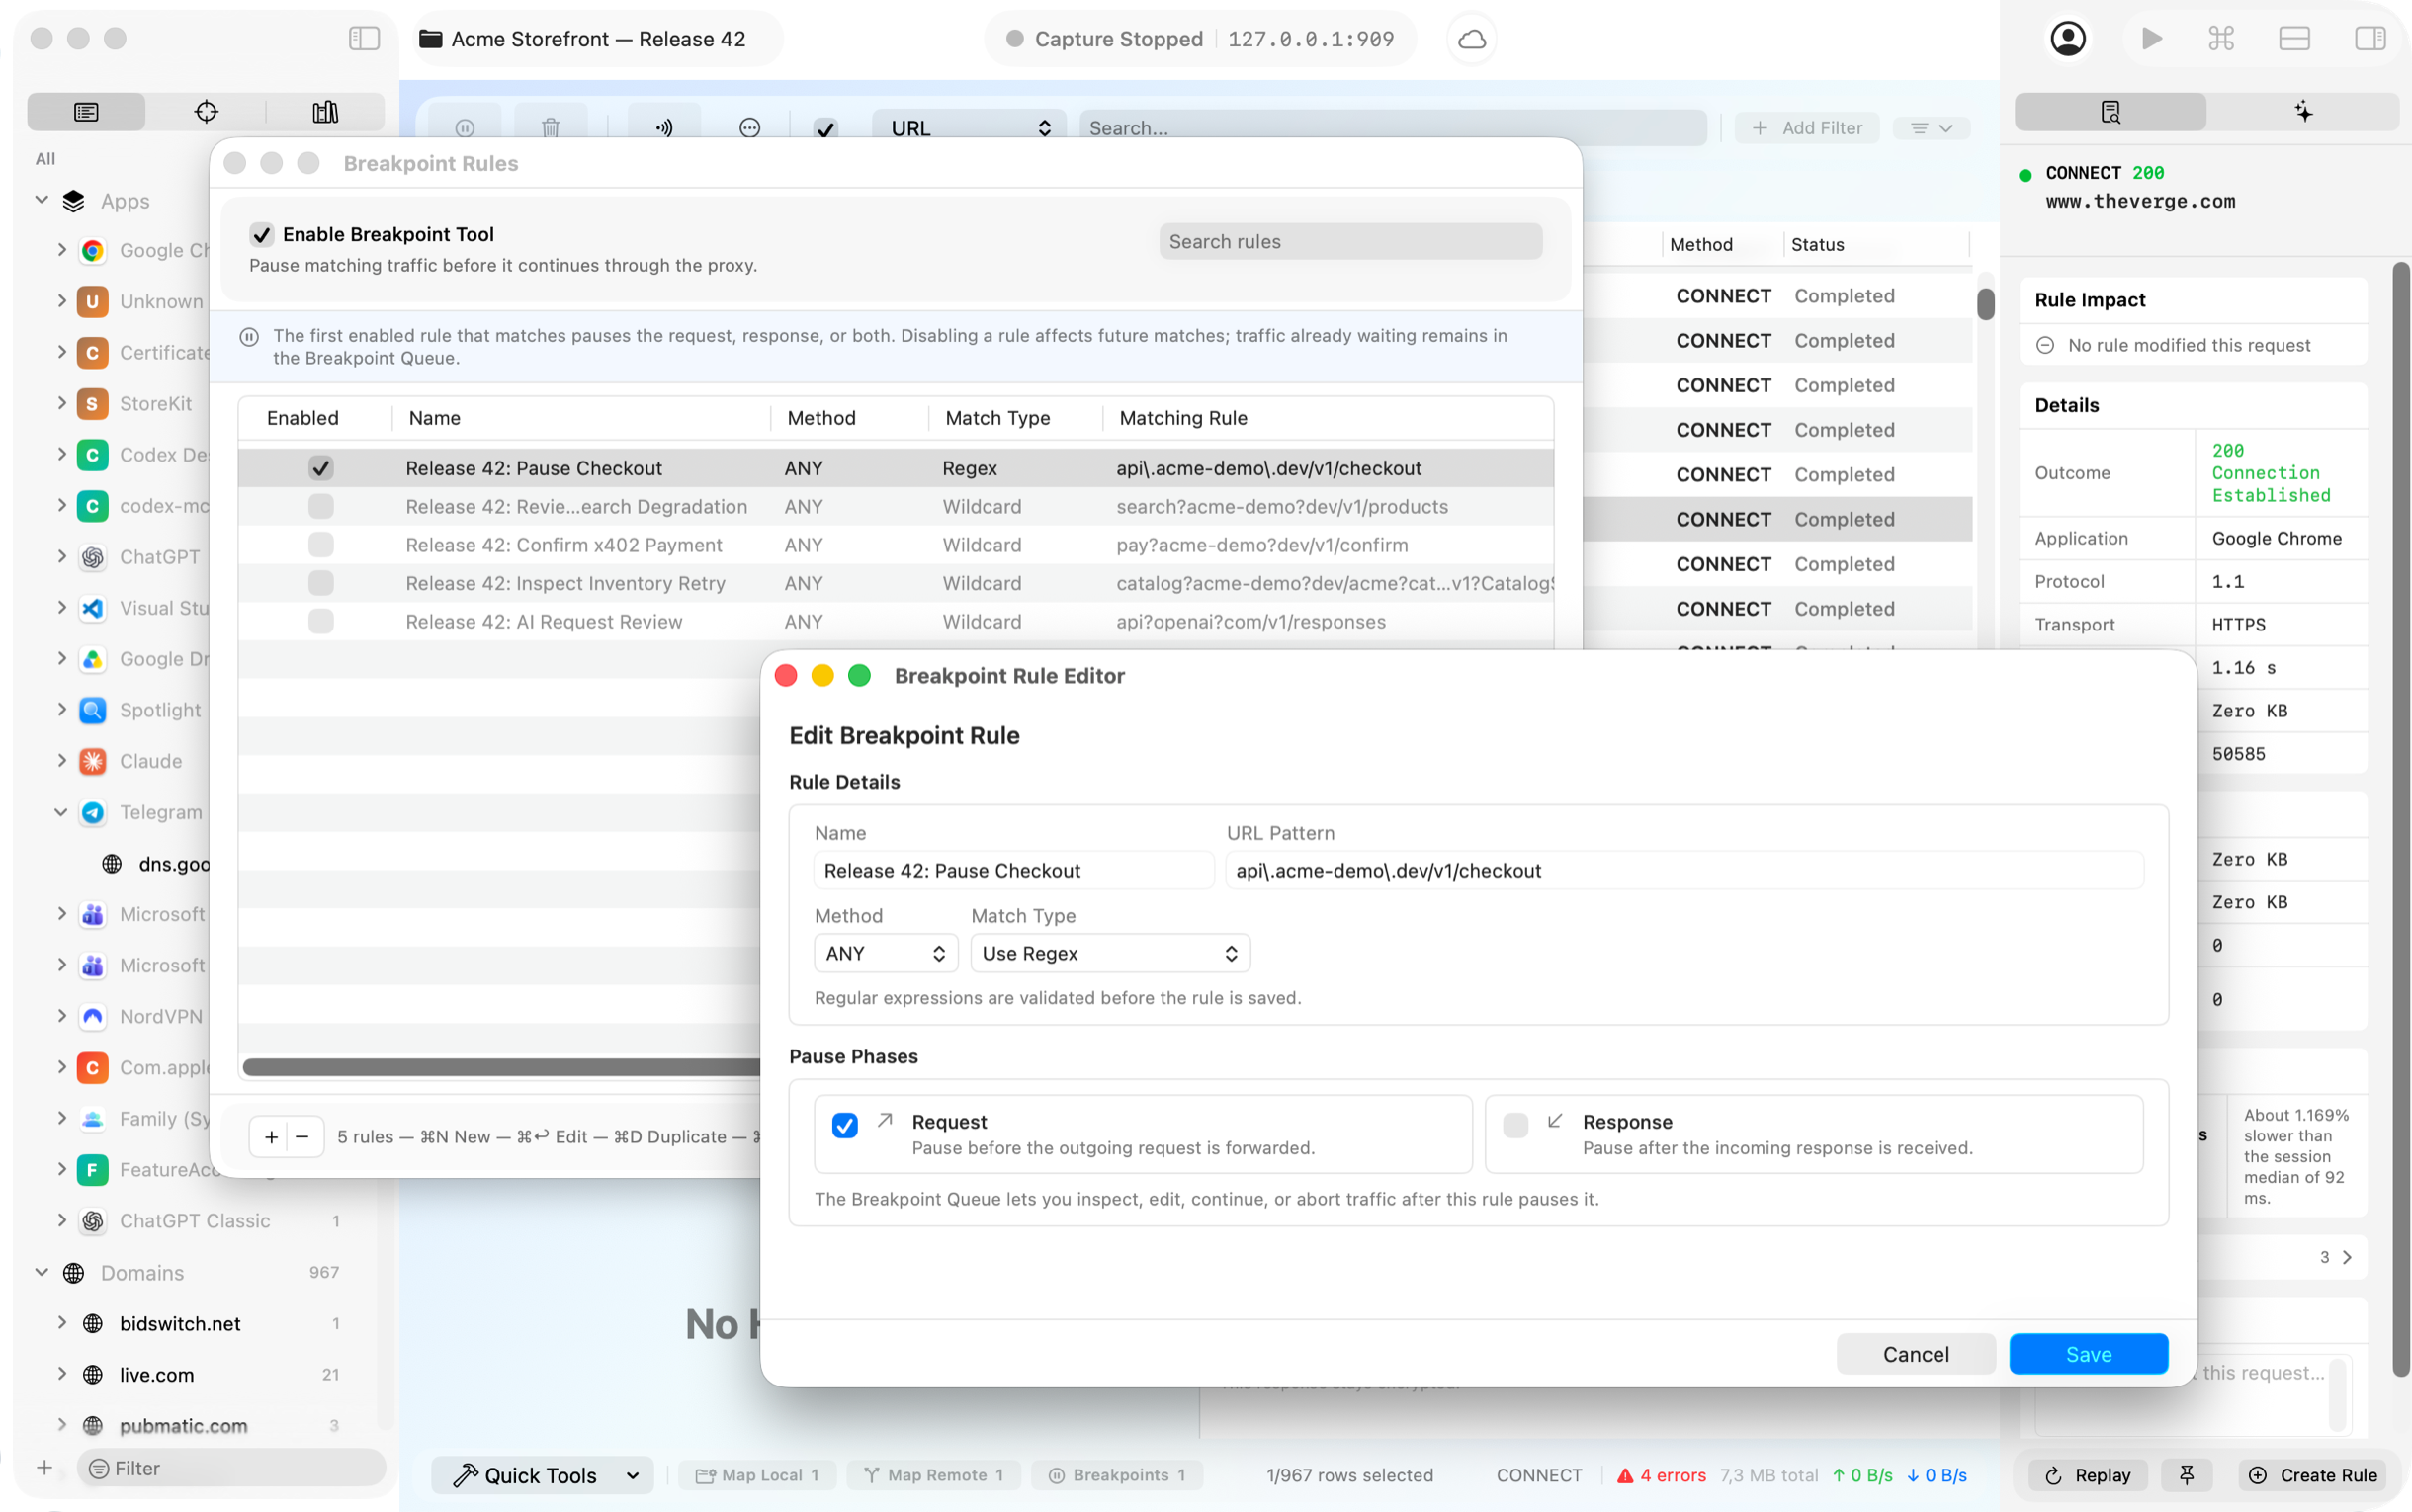2412x1512 pixels.
Task: Open the account profile icon
Action: tap(2067, 39)
